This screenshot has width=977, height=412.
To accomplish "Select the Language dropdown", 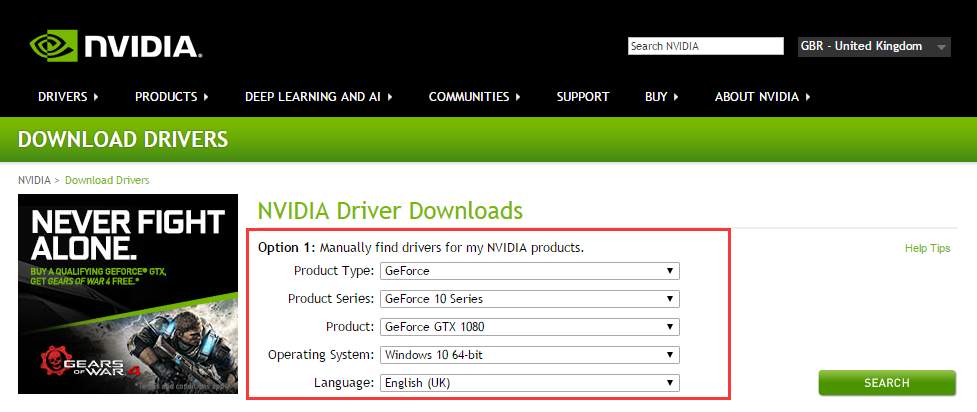I will [529, 383].
